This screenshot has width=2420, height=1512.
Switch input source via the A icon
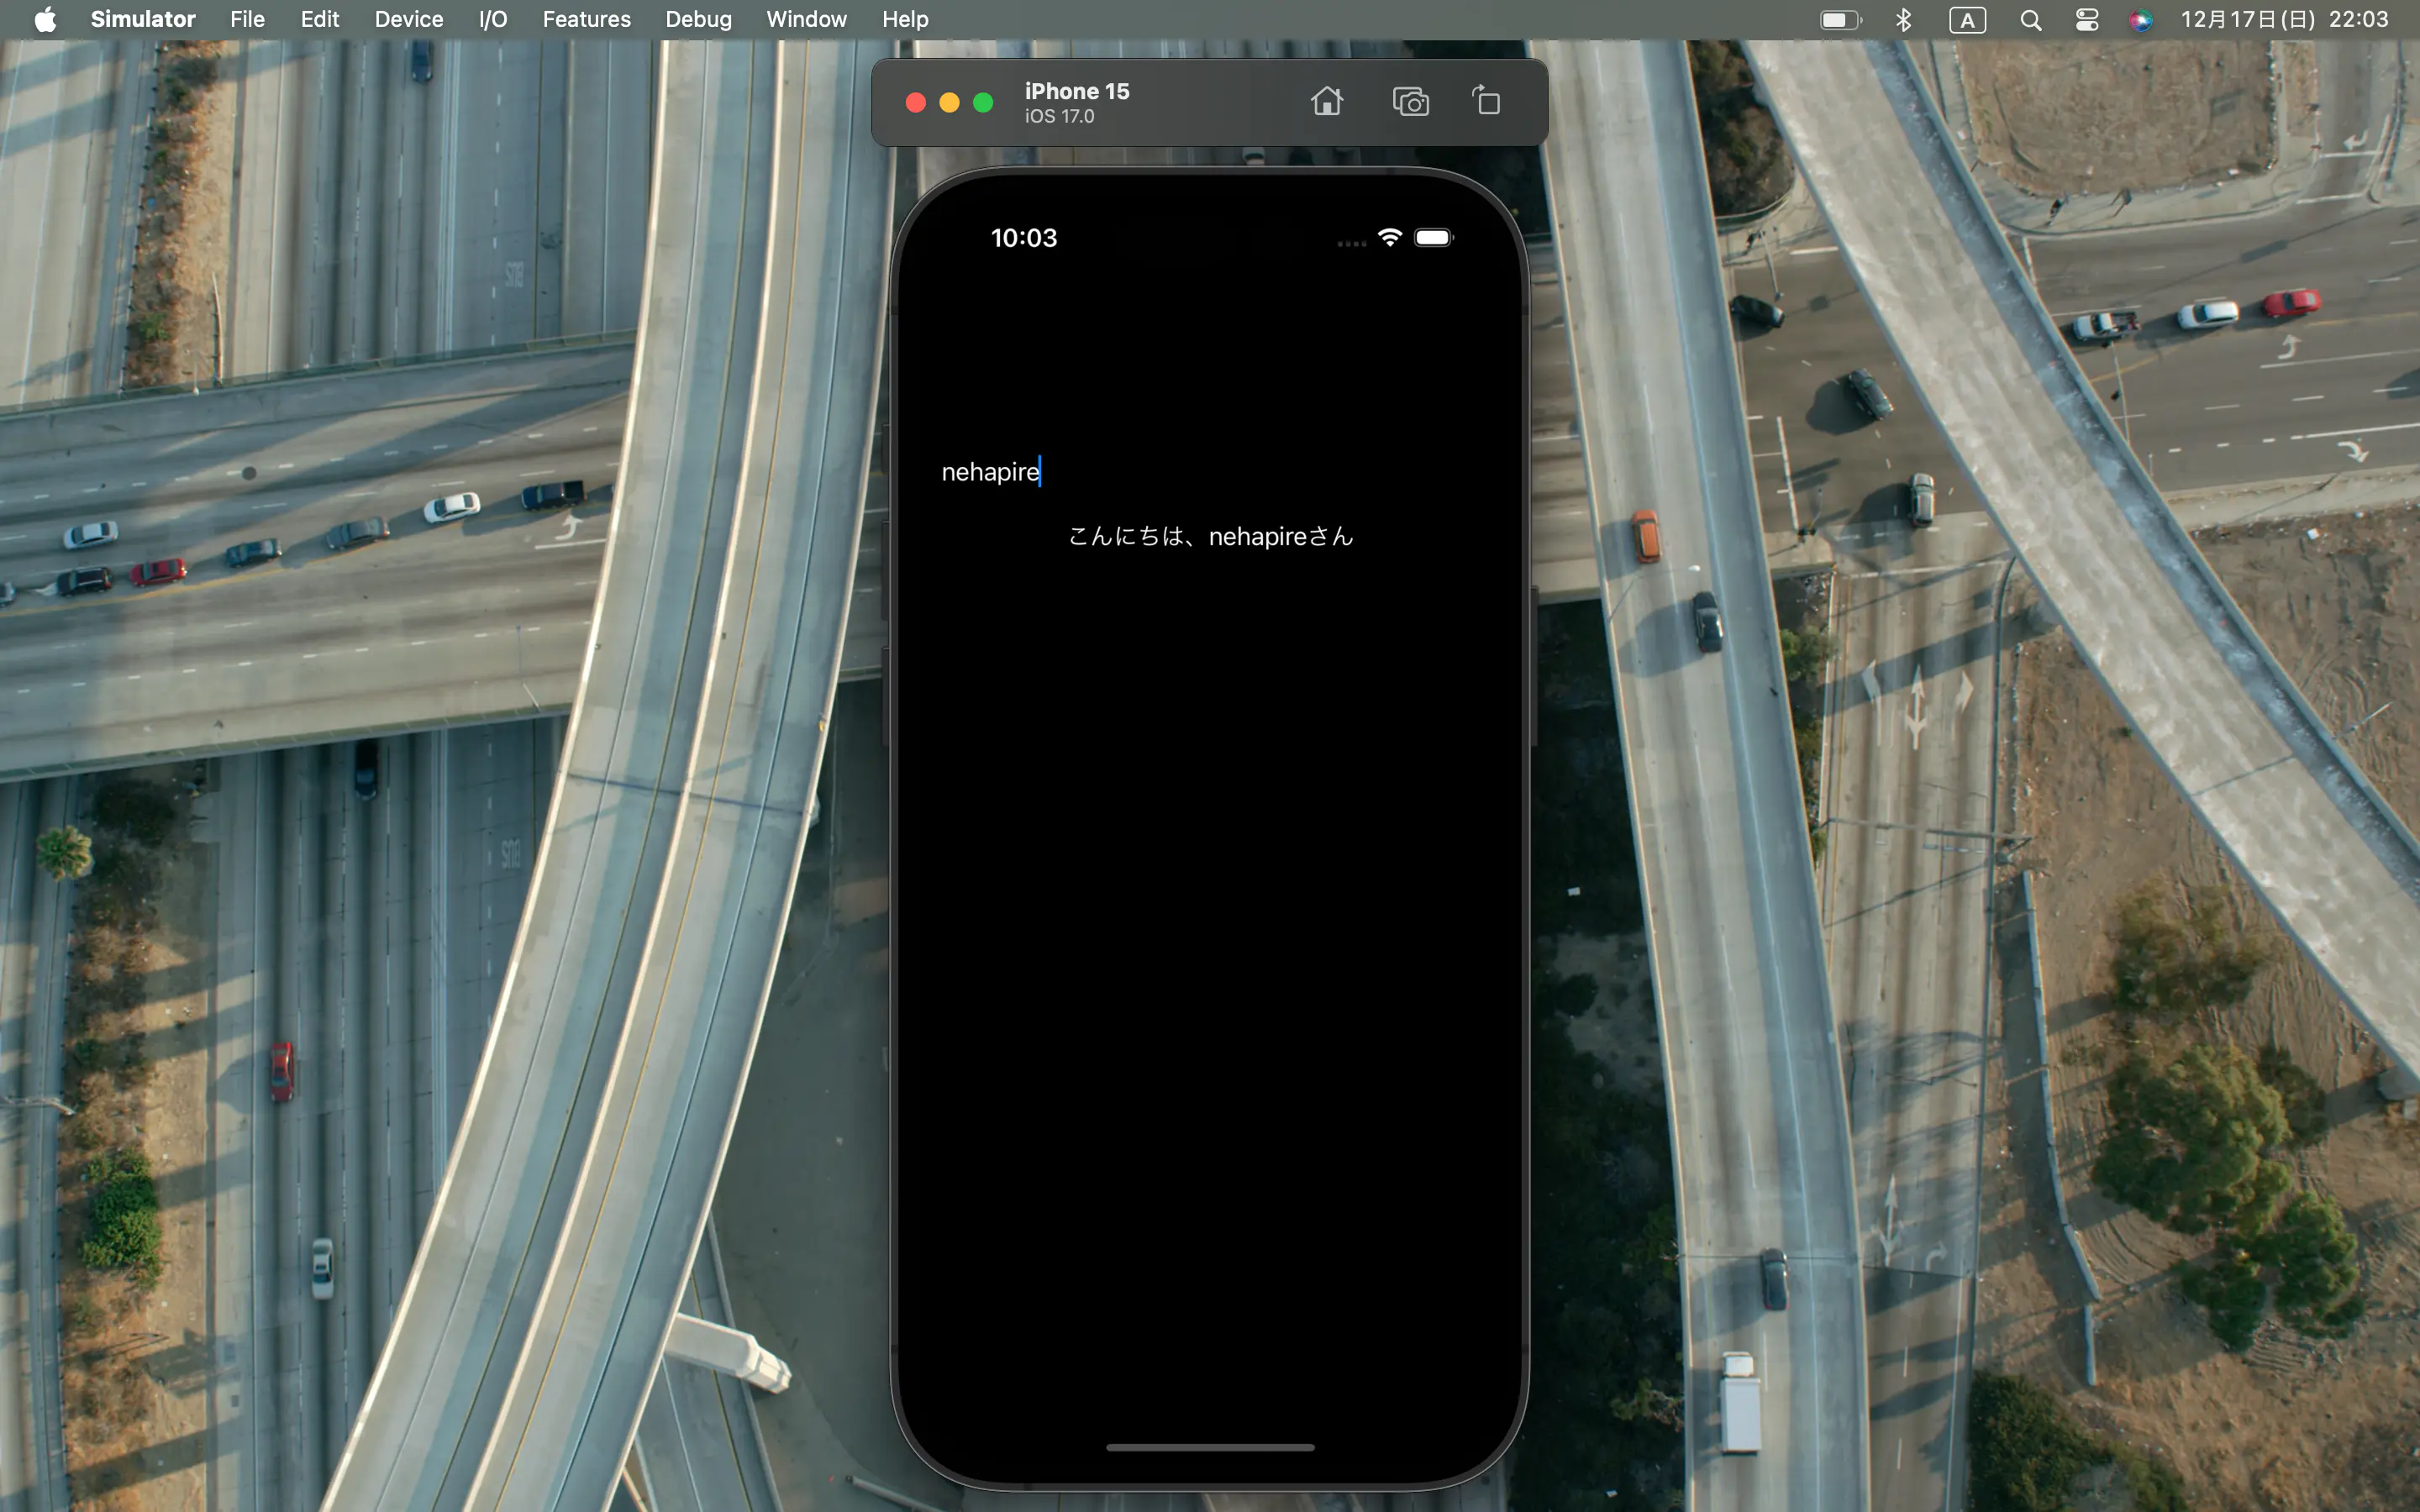(x=1967, y=19)
